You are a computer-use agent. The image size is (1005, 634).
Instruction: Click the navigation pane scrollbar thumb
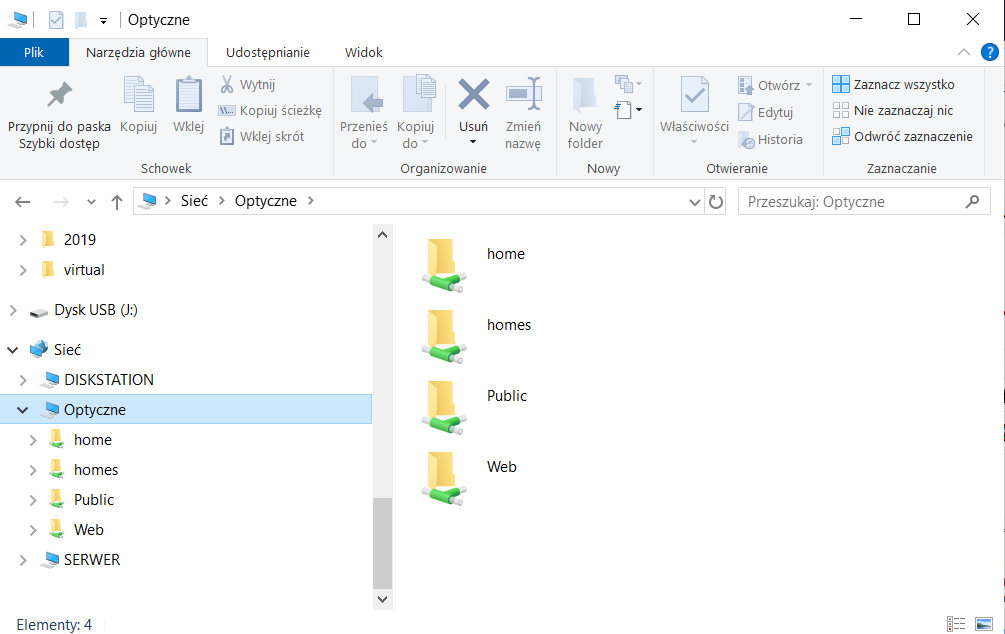[383, 543]
